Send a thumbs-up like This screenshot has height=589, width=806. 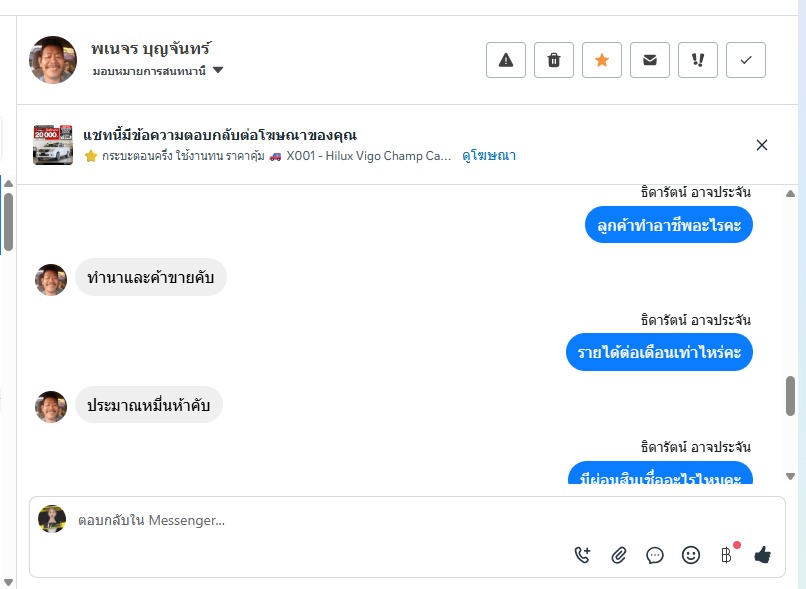[763, 555]
